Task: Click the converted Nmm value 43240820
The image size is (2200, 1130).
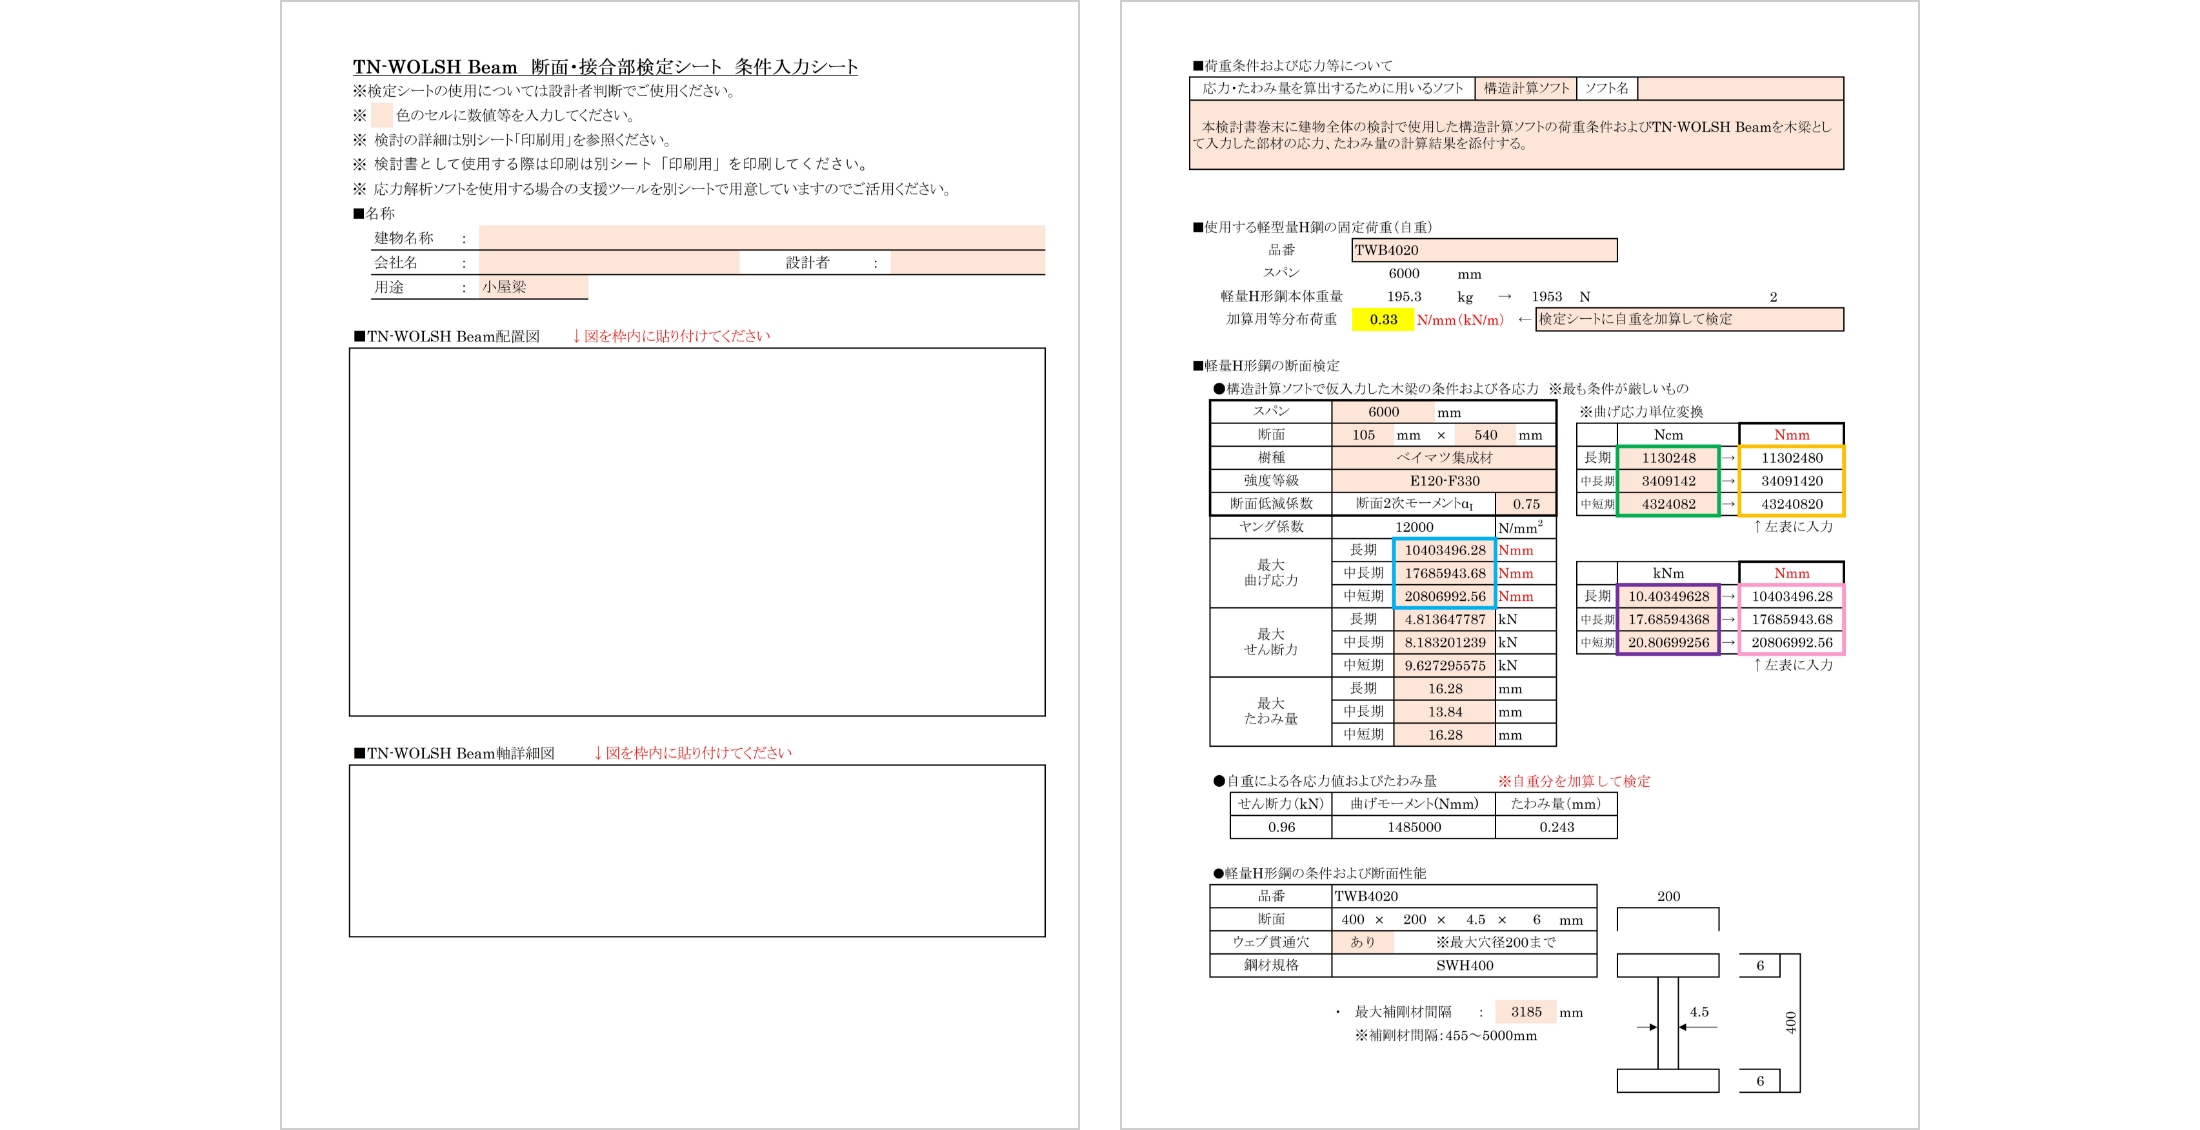Action: coord(1792,504)
